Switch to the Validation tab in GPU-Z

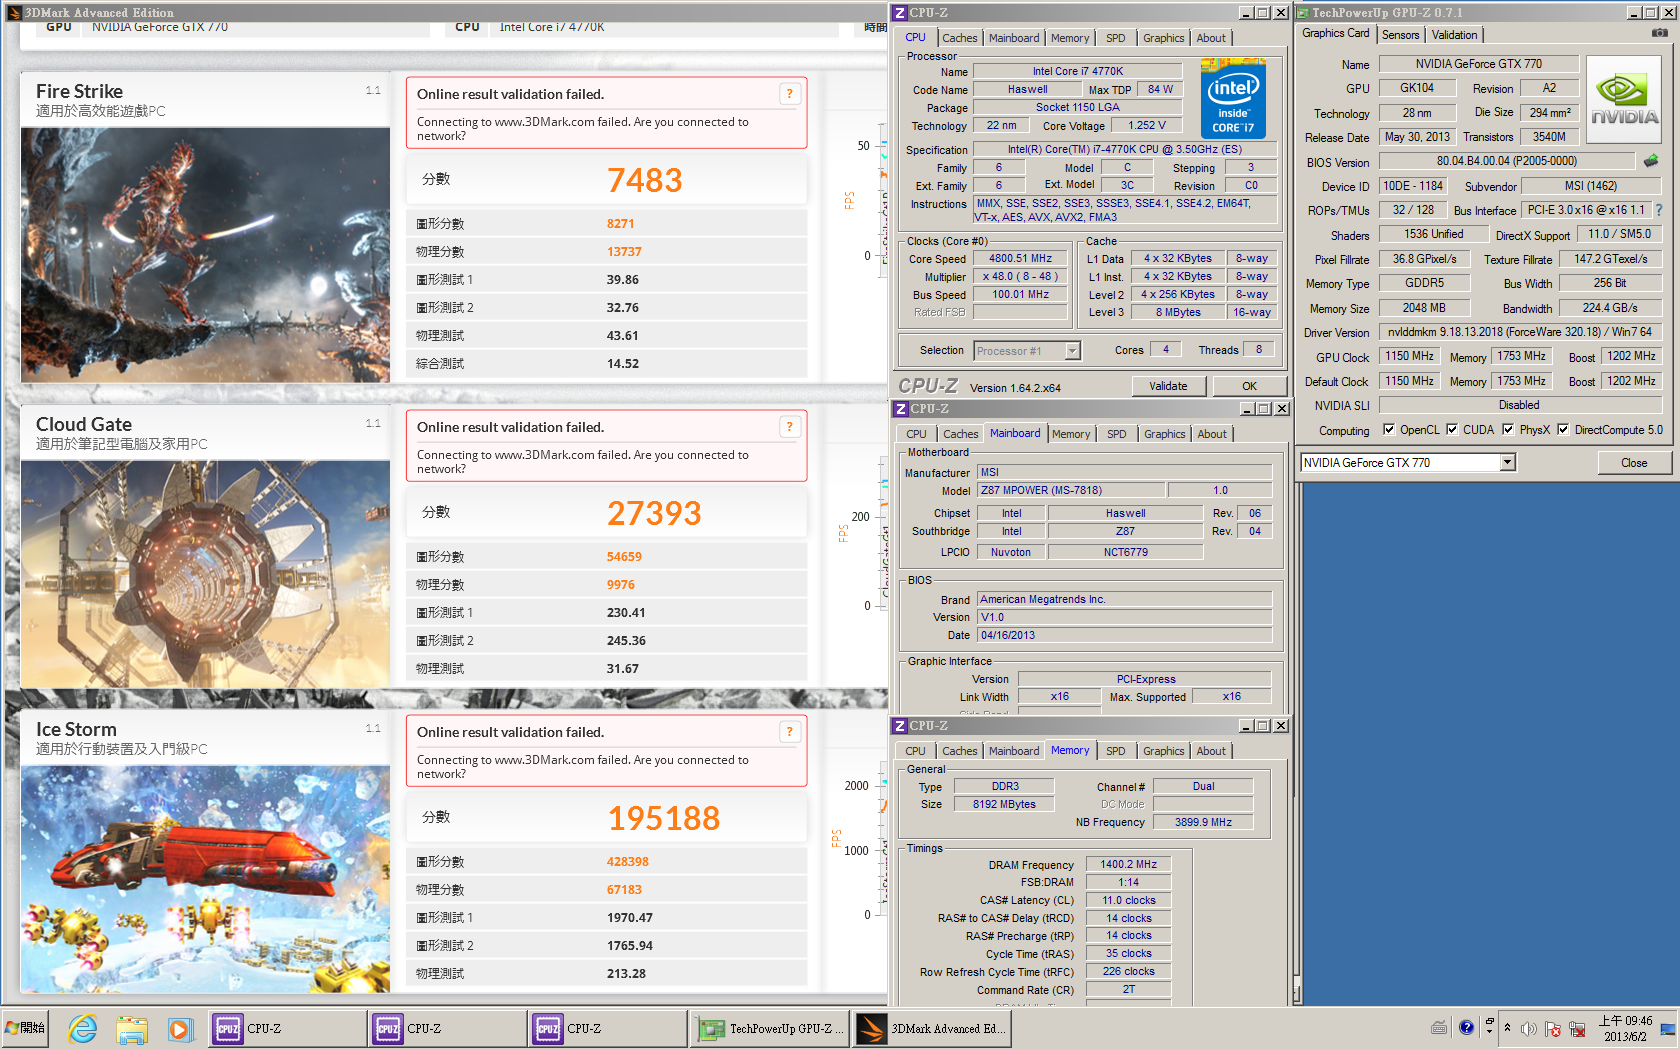tap(1454, 34)
